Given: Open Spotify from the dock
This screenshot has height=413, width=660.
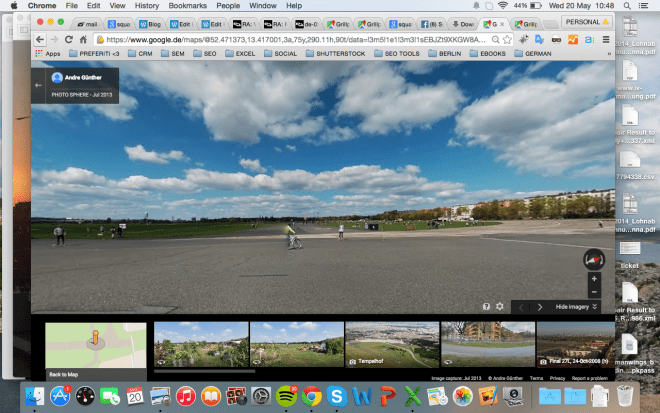Looking at the screenshot, I should click(x=286, y=396).
